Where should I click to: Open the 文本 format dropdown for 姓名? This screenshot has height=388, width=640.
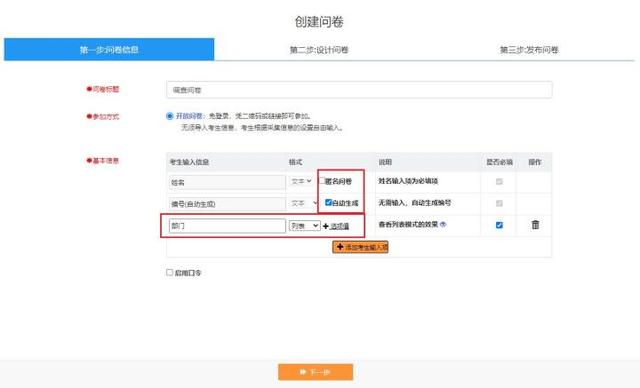point(302,181)
